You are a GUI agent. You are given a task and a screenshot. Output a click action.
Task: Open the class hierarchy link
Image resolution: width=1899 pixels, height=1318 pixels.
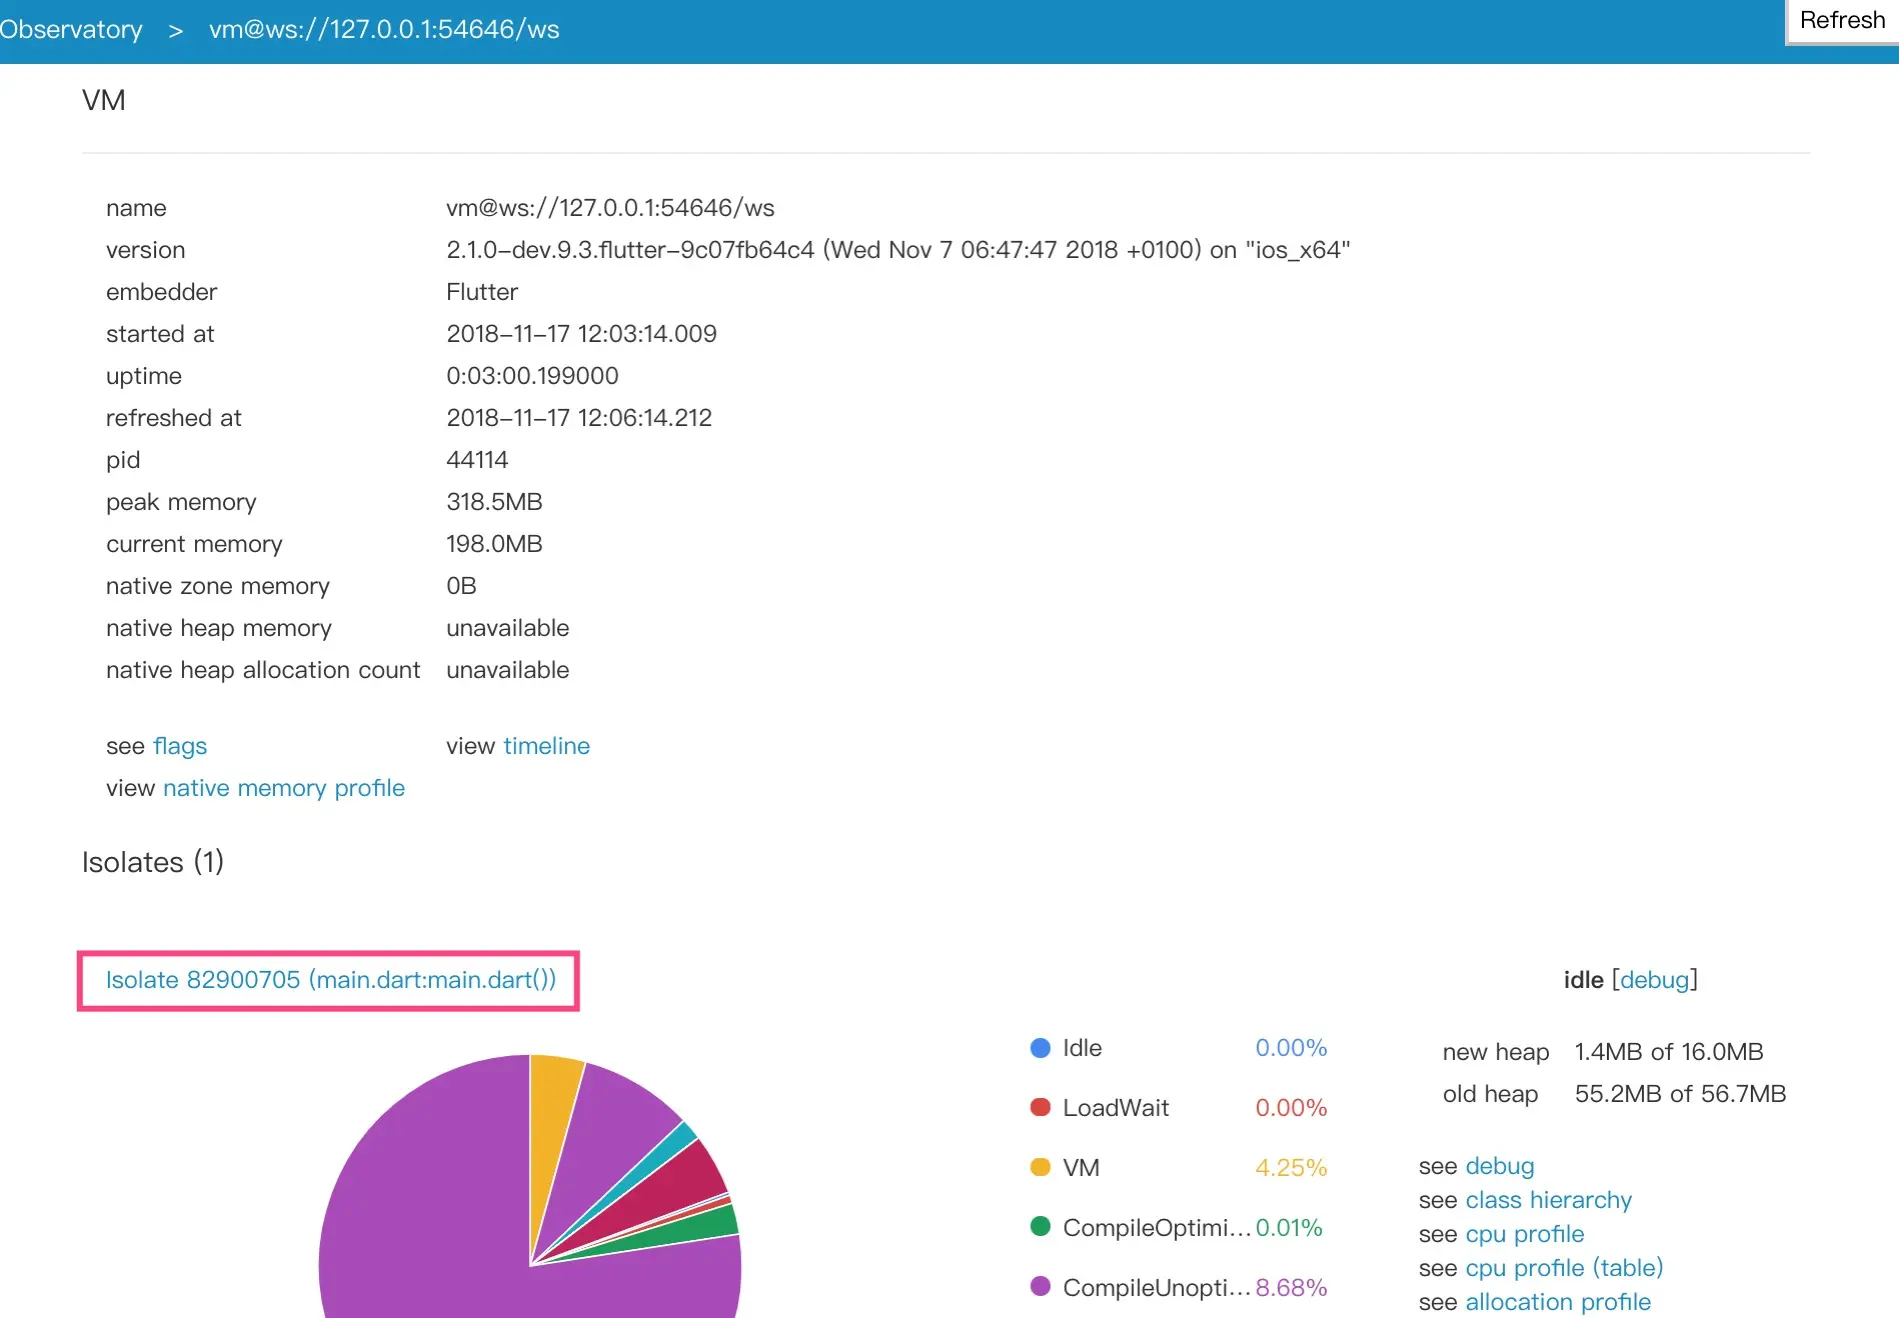[1549, 1200]
